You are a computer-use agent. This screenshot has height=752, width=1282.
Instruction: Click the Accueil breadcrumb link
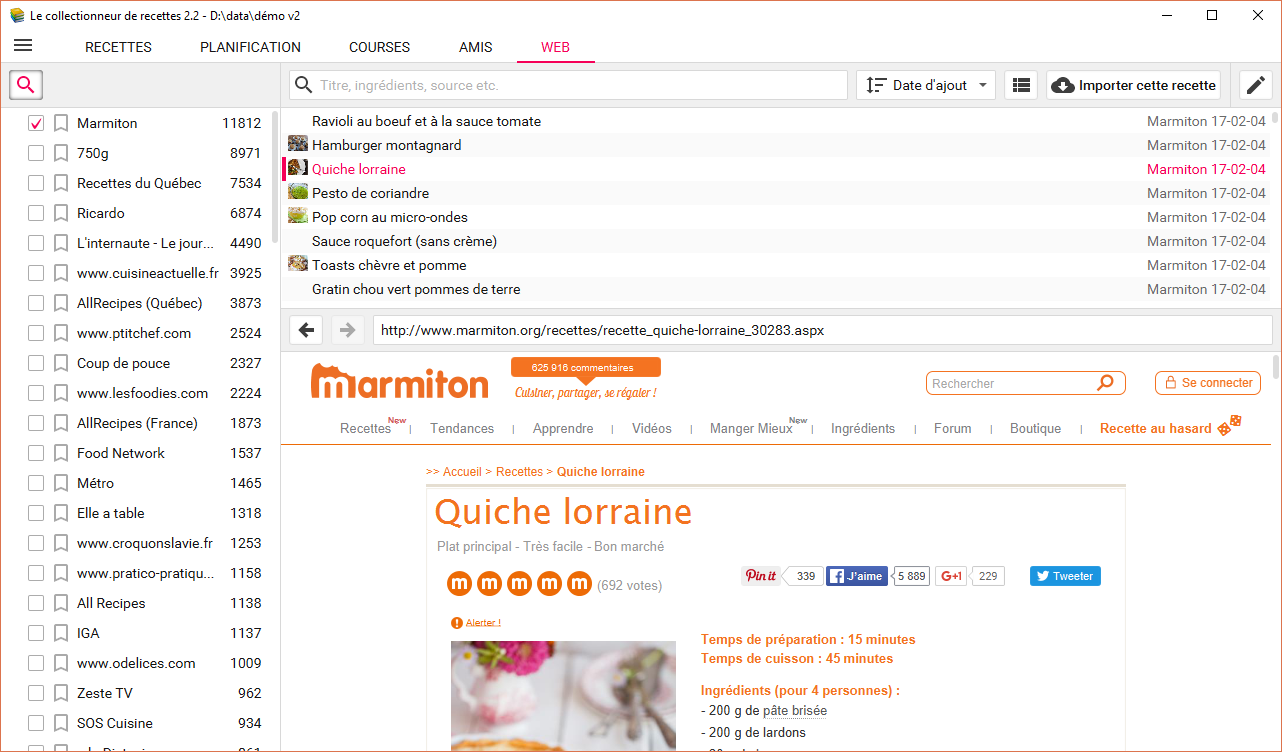462,471
